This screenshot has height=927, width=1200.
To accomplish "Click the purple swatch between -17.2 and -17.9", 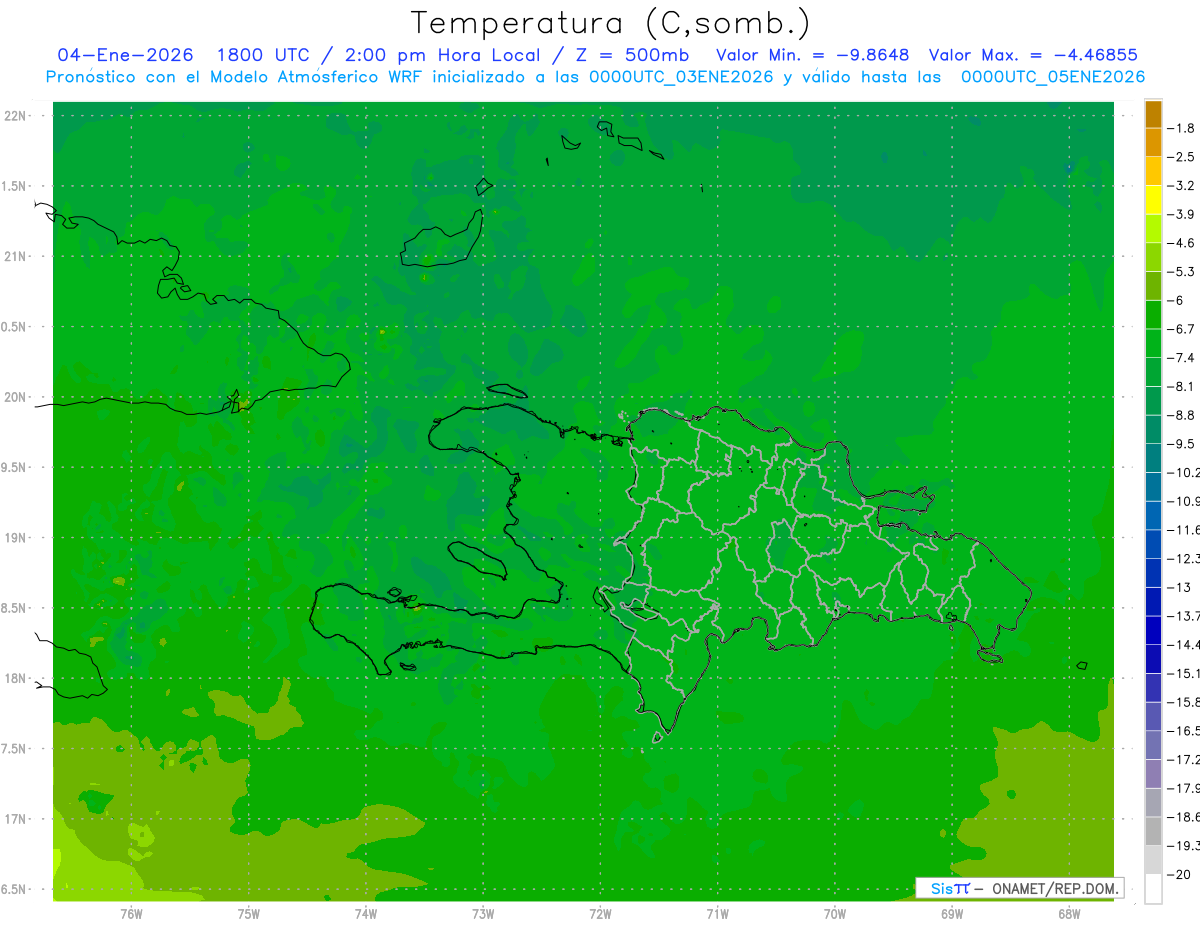I will tap(1153, 774).
